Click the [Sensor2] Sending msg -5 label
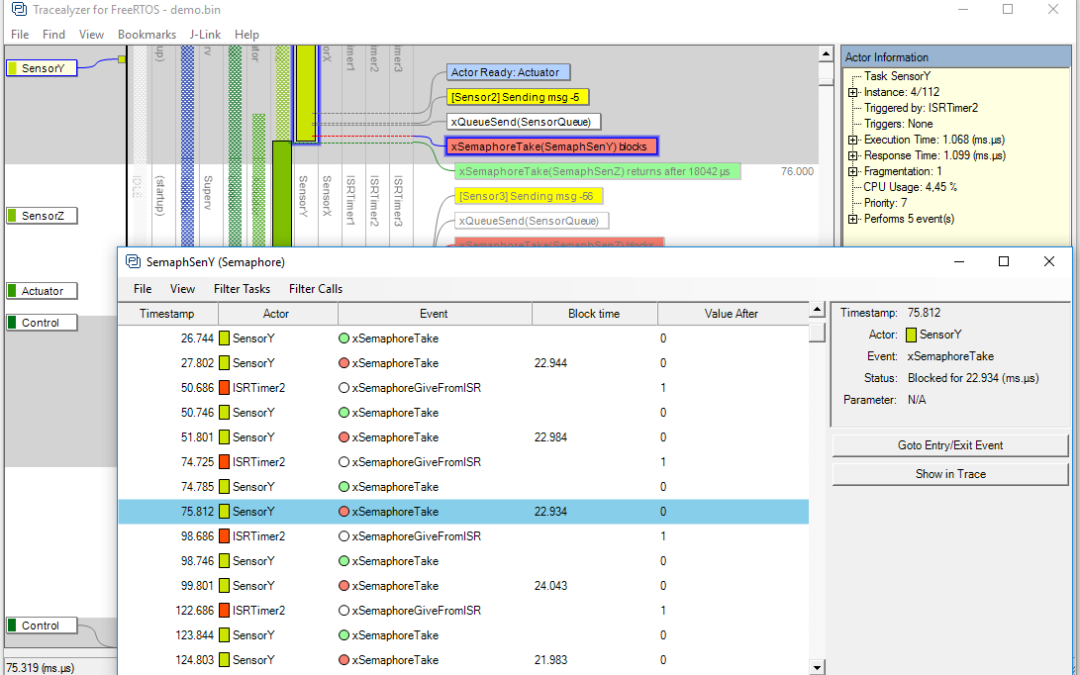Image resolution: width=1080 pixels, height=675 pixels. pos(517,97)
